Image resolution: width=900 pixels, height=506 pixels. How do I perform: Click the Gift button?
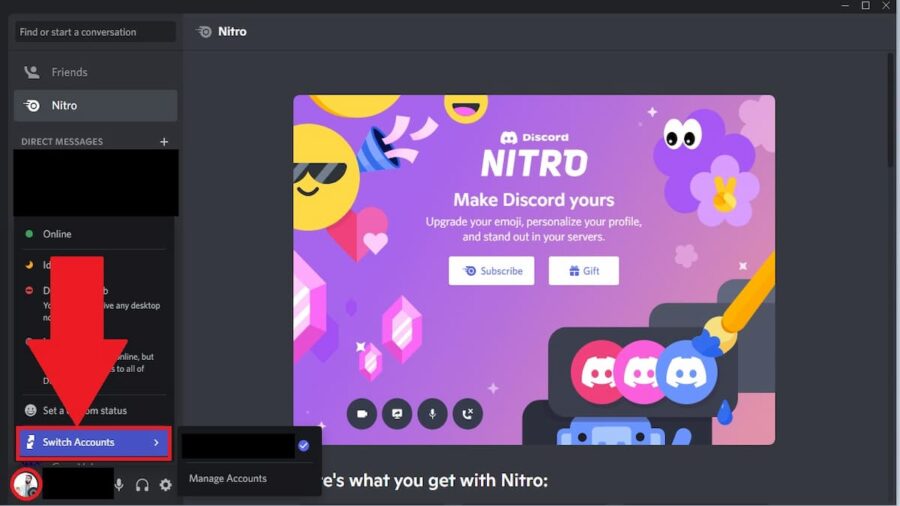click(584, 271)
